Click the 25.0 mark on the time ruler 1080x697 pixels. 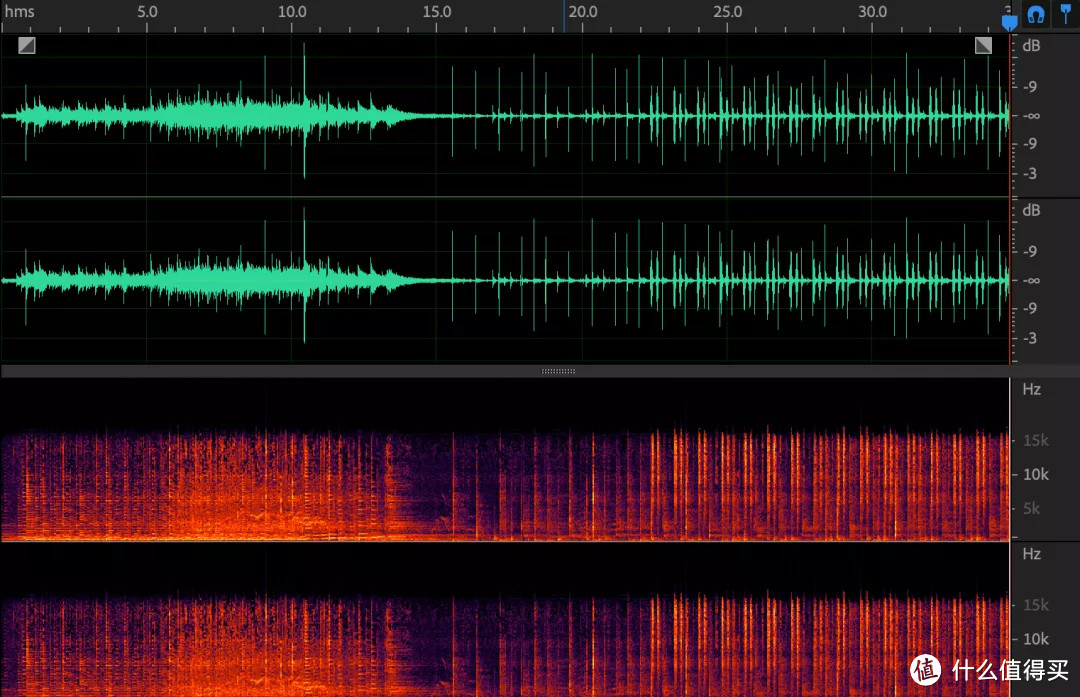pyautogui.click(x=727, y=12)
